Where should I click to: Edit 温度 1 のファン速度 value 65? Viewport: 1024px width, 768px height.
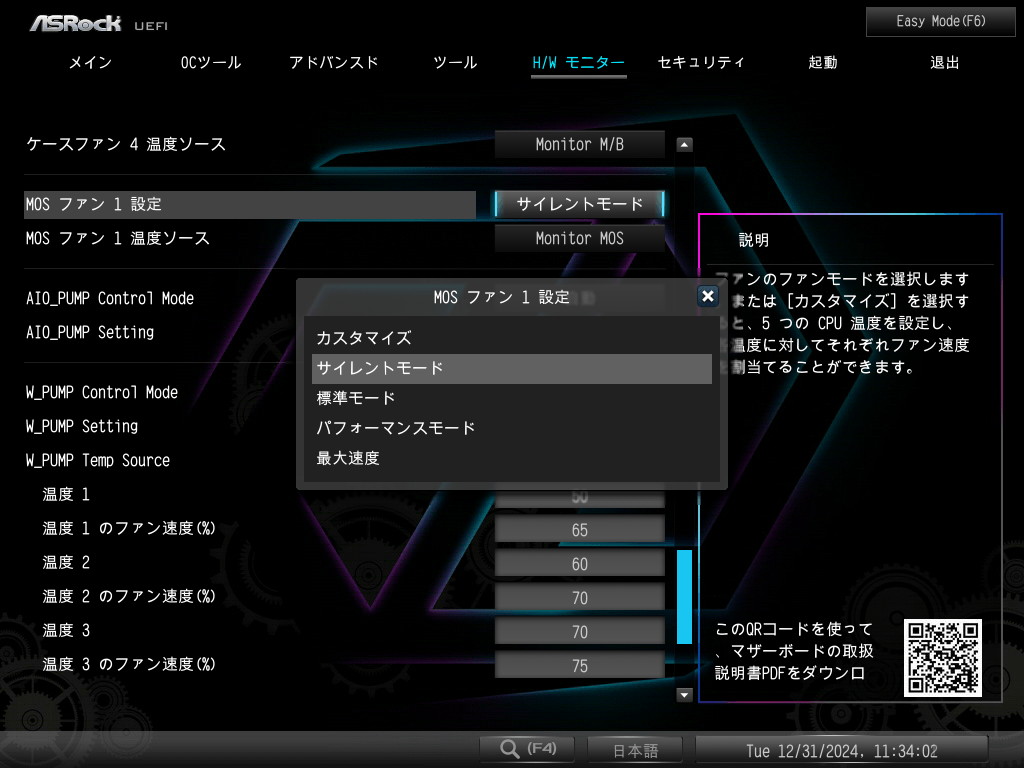(579, 530)
